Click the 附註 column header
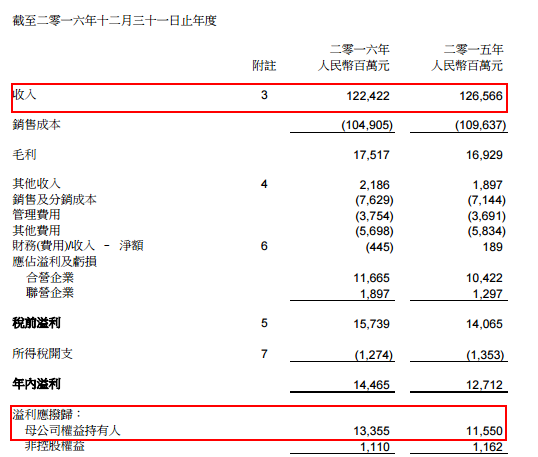 pyautogui.click(x=264, y=65)
